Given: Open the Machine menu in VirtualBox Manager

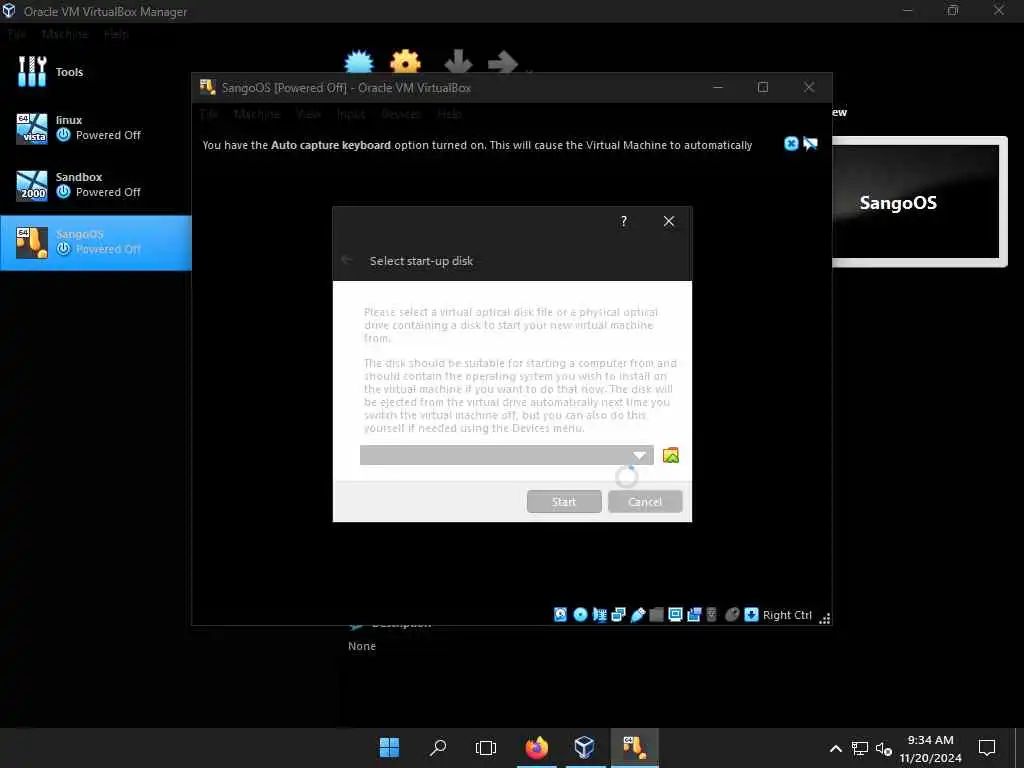Looking at the screenshot, I should (x=65, y=34).
